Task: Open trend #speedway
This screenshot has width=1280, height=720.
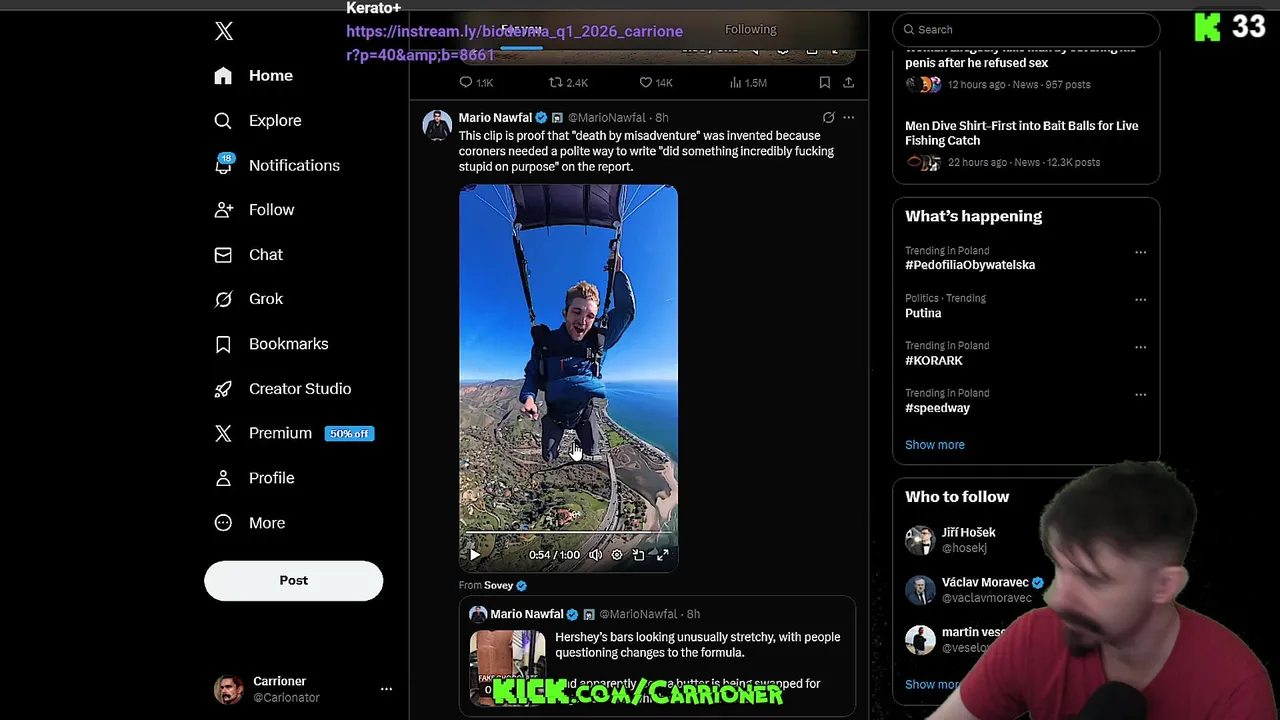Action: pyautogui.click(x=937, y=408)
